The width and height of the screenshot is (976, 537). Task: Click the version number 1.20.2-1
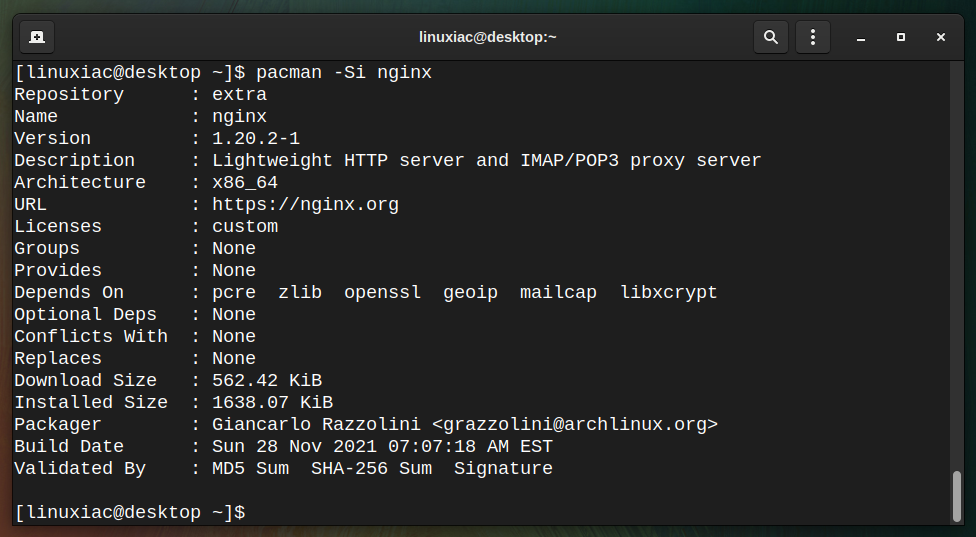pyautogui.click(x=256, y=139)
